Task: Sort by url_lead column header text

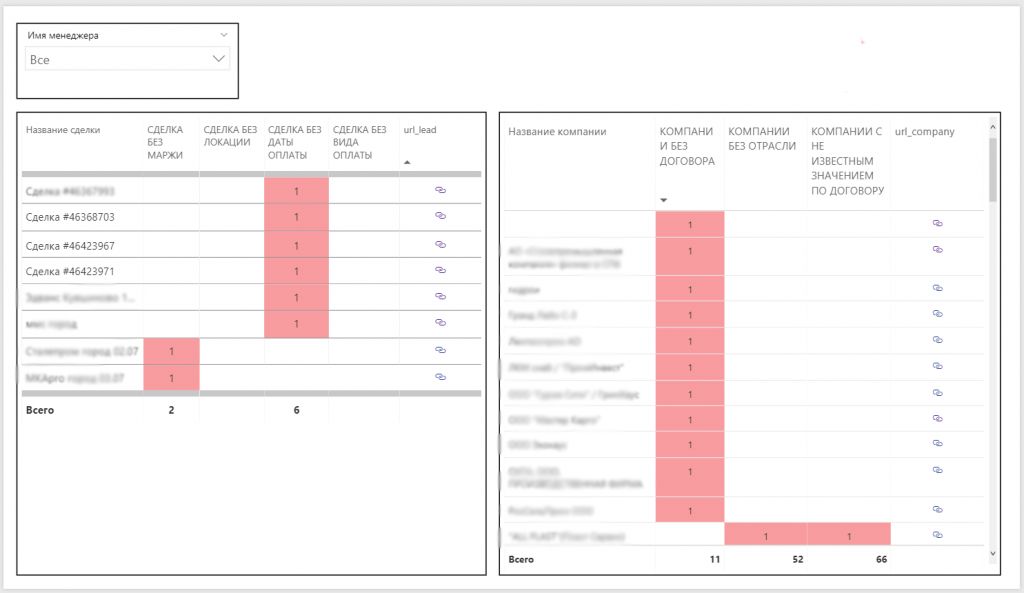Action: pos(420,130)
